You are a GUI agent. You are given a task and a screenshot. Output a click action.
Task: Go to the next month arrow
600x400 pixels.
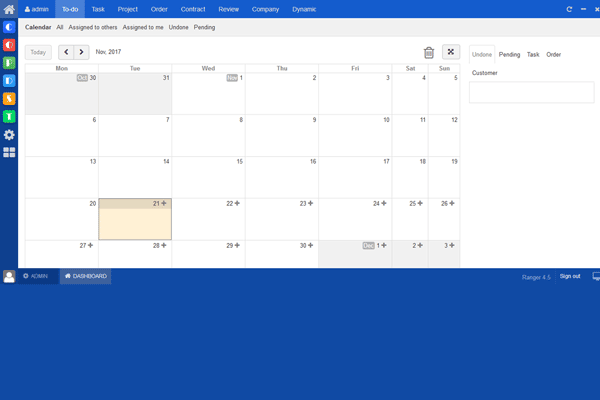point(81,52)
